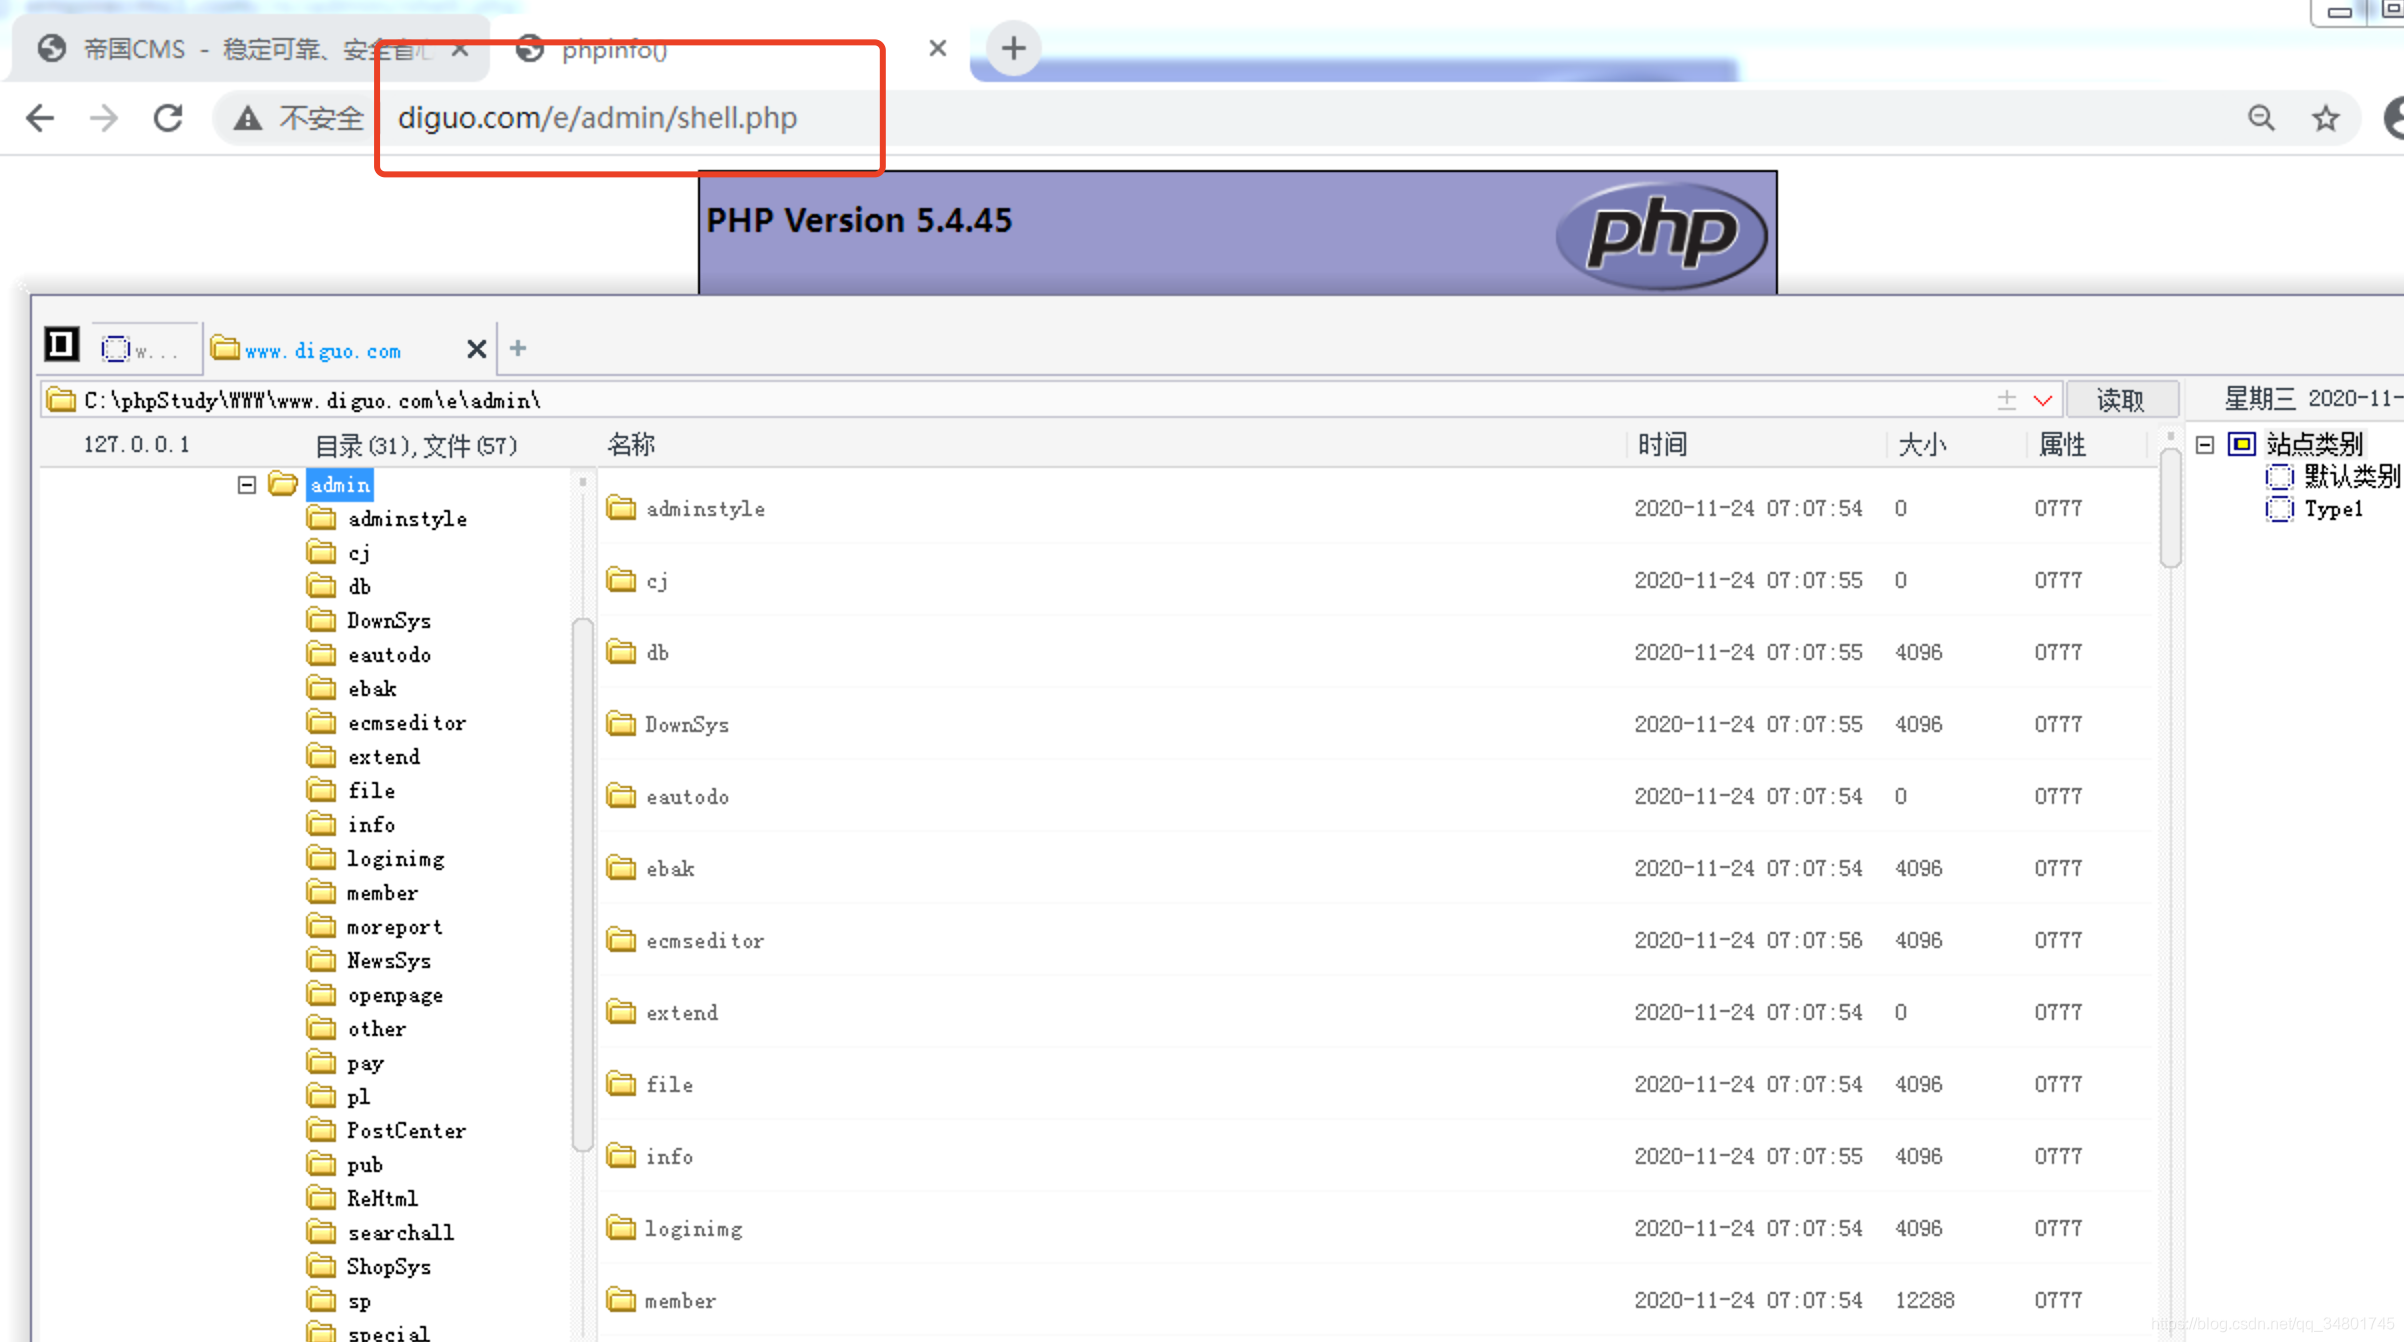Image resolution: width=2404 pixels, height=1342 pixels.
Task: Click the URL diguo.com/e/admin/shell.php address field
Action: [x=597, y=118]
